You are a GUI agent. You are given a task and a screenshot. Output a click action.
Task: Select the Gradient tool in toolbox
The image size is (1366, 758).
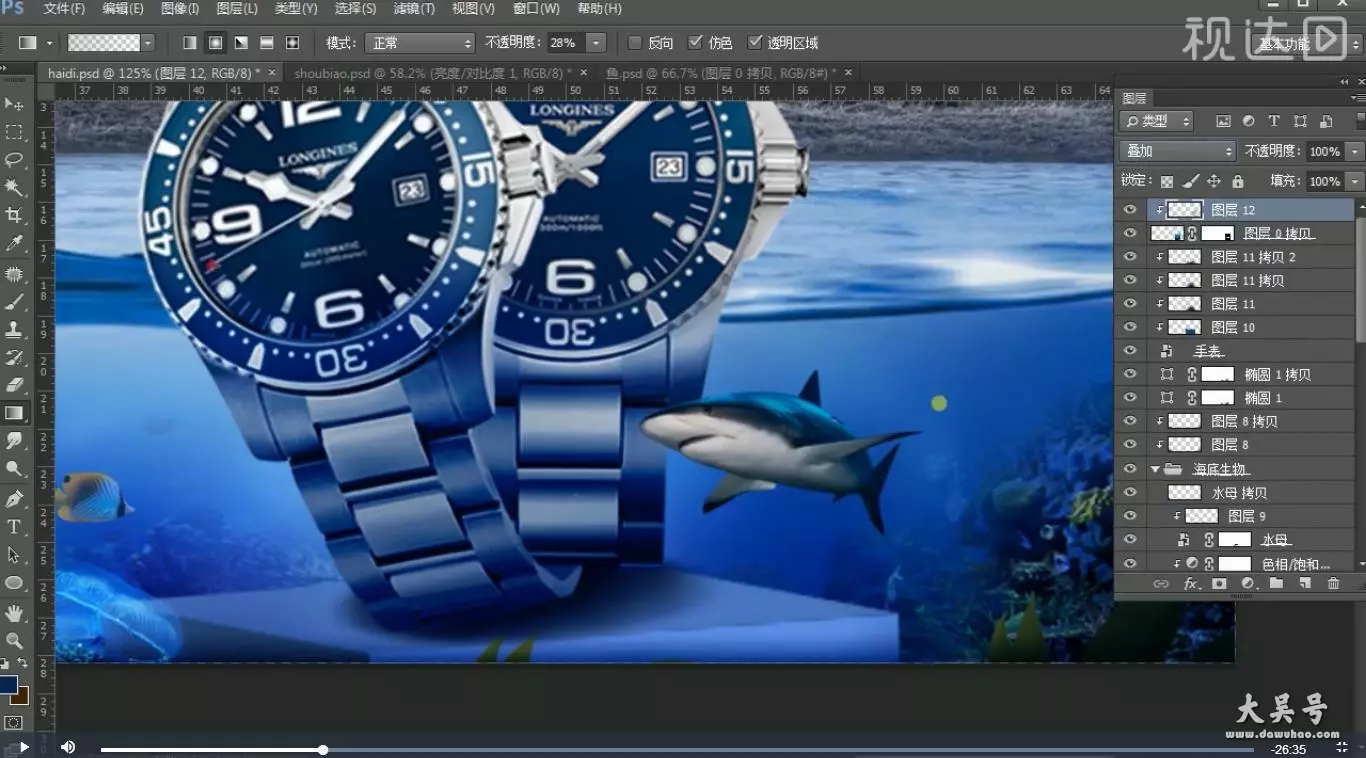(x=14, y=412)
